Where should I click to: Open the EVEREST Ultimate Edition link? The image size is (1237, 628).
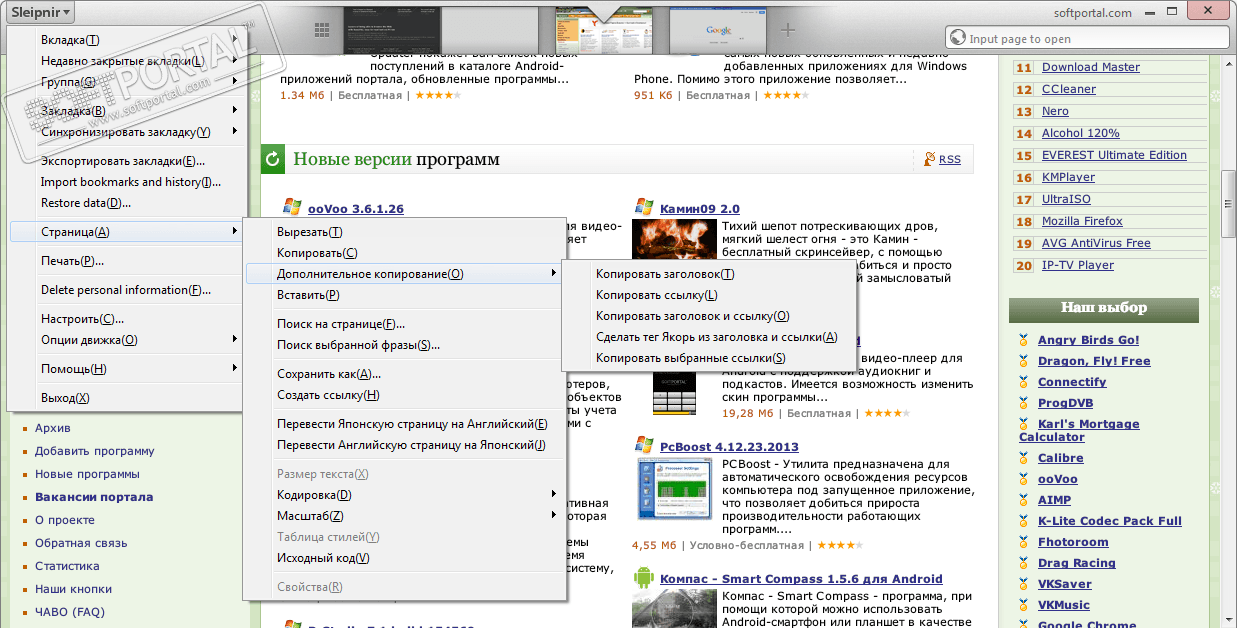pos(1114,155)
